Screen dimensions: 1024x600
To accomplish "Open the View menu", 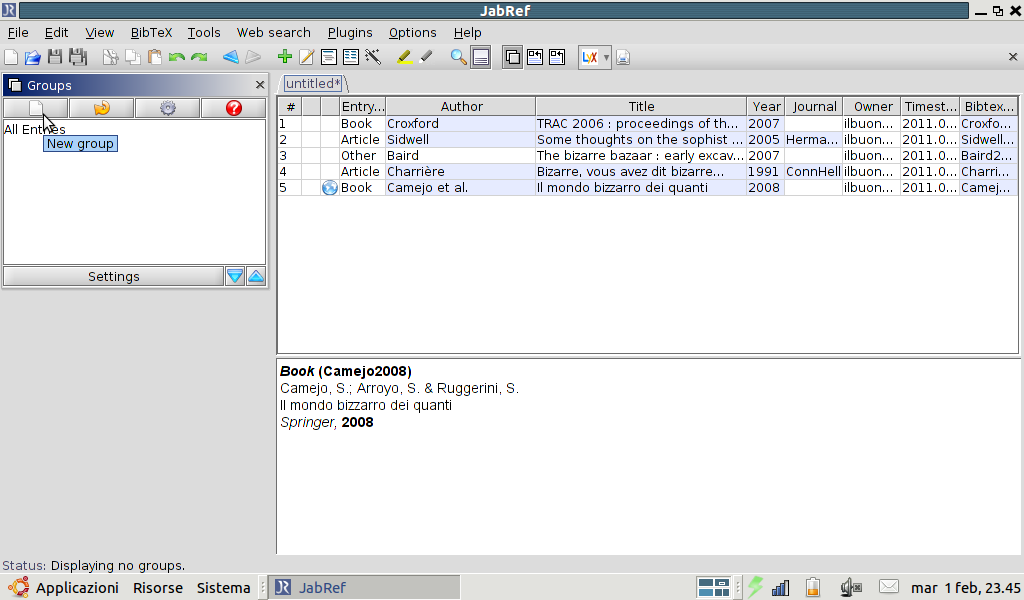I will point(99,33).
